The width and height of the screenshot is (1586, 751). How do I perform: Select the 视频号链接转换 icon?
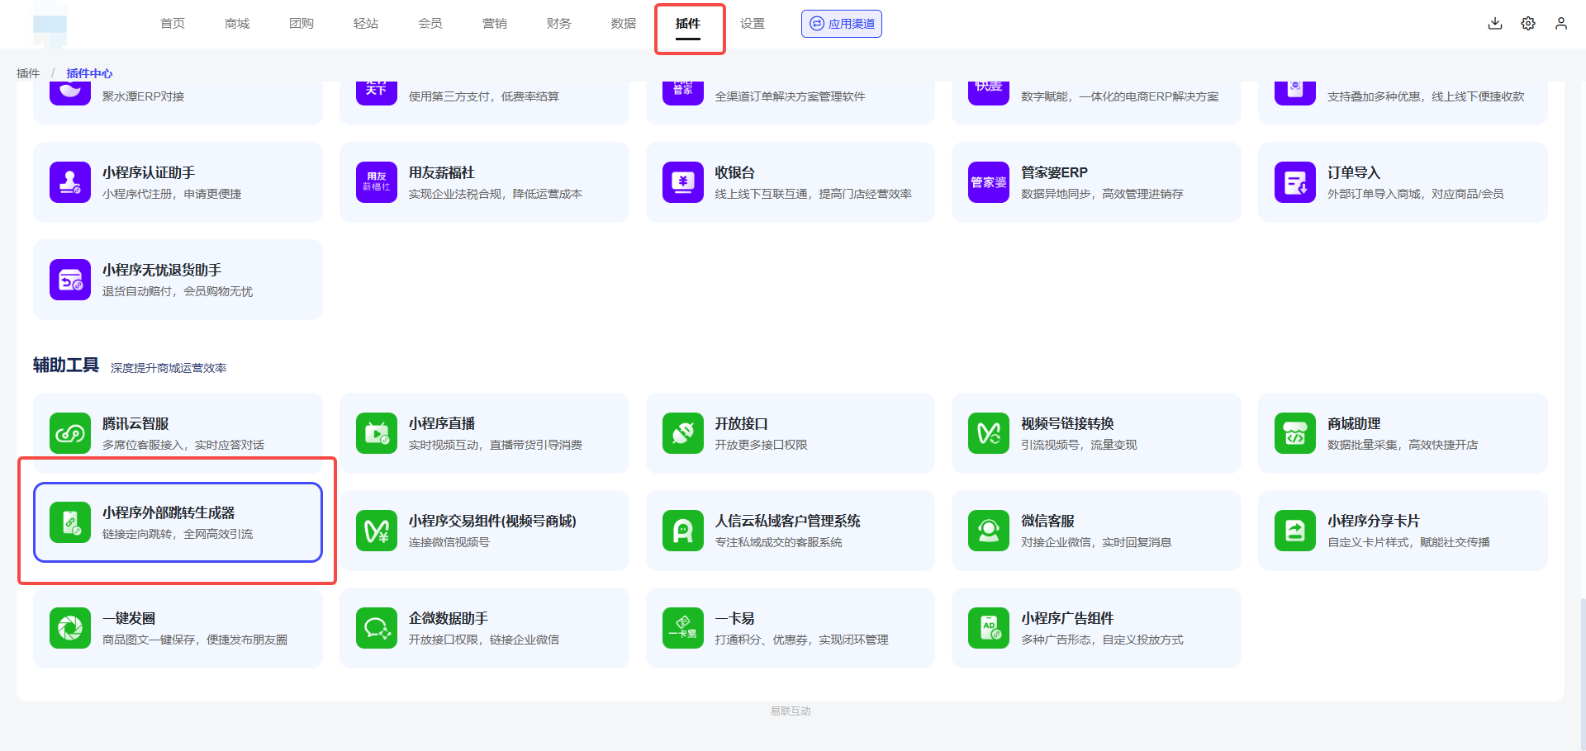pyautogui.click(x=988, y=433)
